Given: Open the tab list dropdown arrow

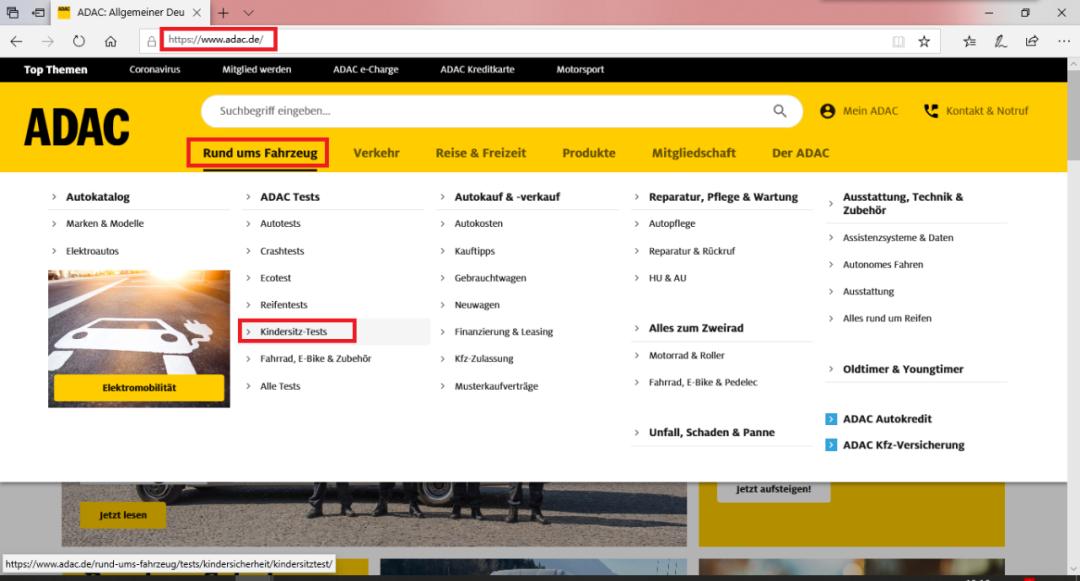Looking at the screenshot, I should tap(249, 13).
